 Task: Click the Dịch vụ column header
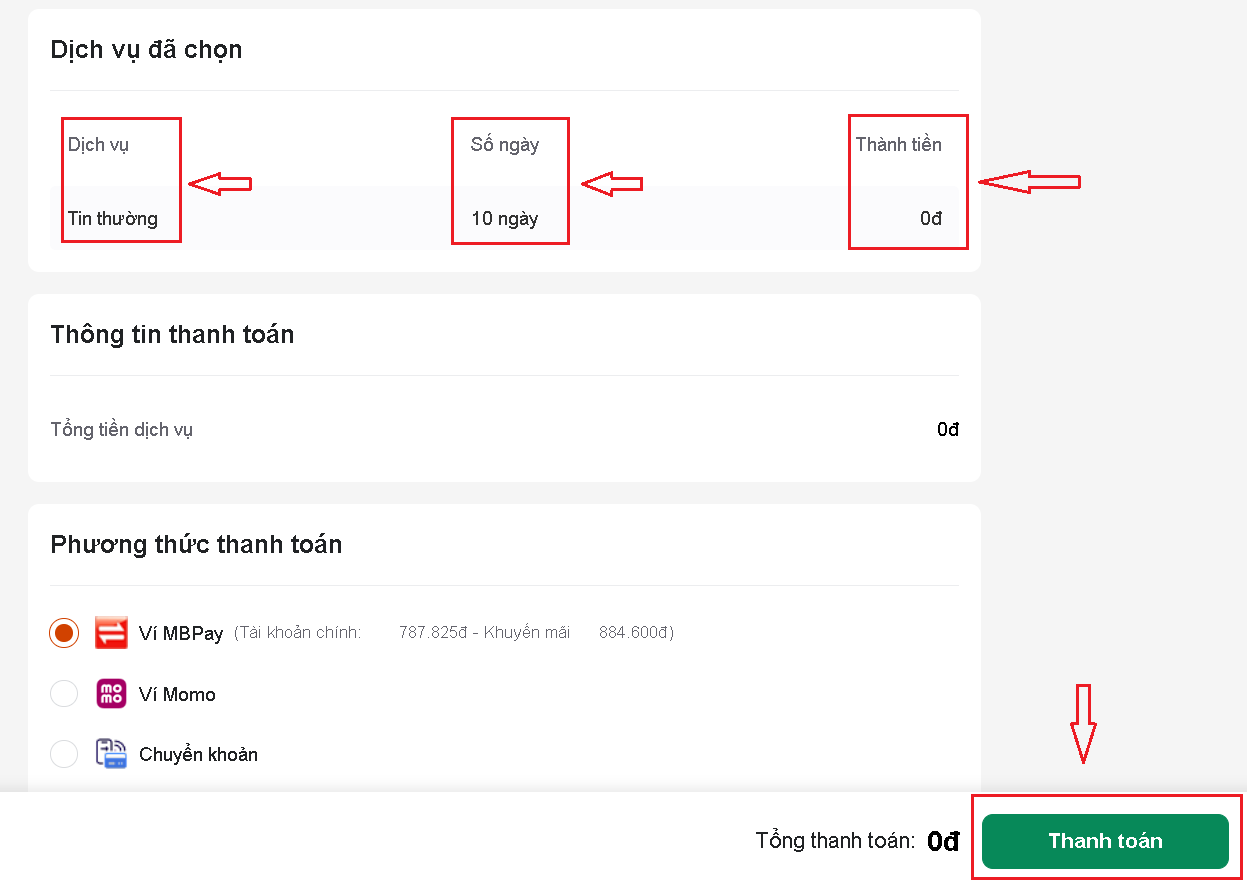[x=98, y=145]
